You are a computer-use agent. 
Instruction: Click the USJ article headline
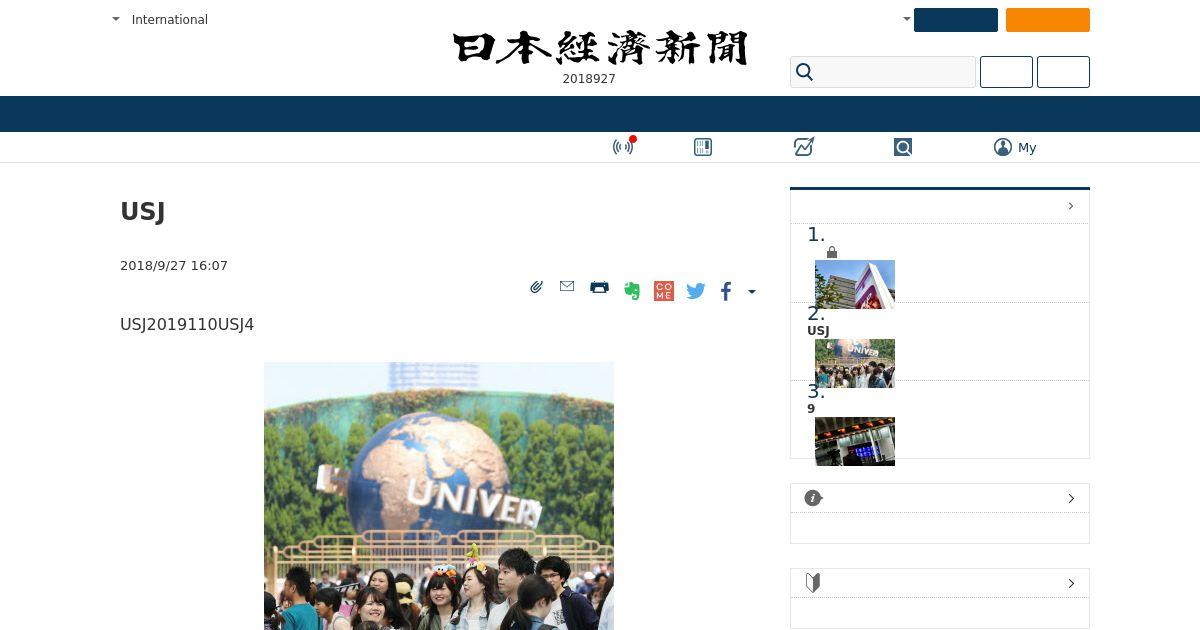[142, 212]
